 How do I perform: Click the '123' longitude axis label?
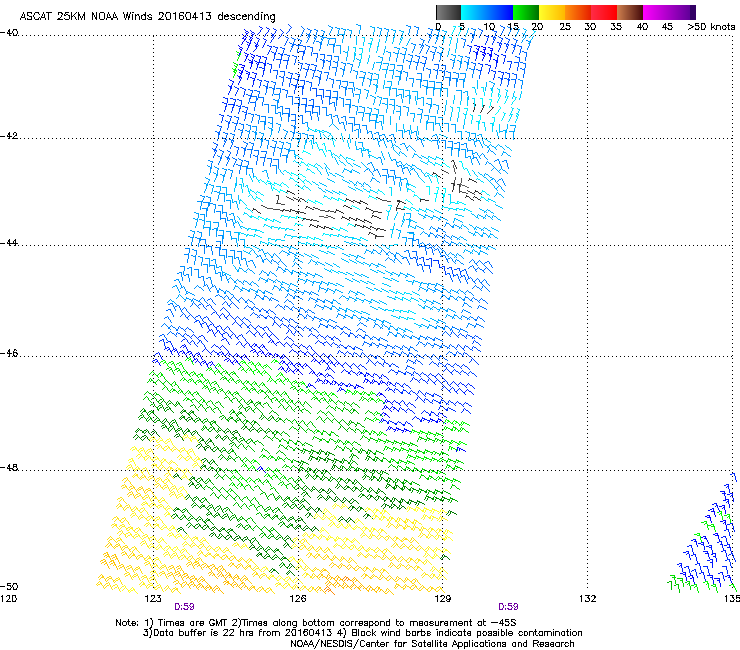[153, 599]
